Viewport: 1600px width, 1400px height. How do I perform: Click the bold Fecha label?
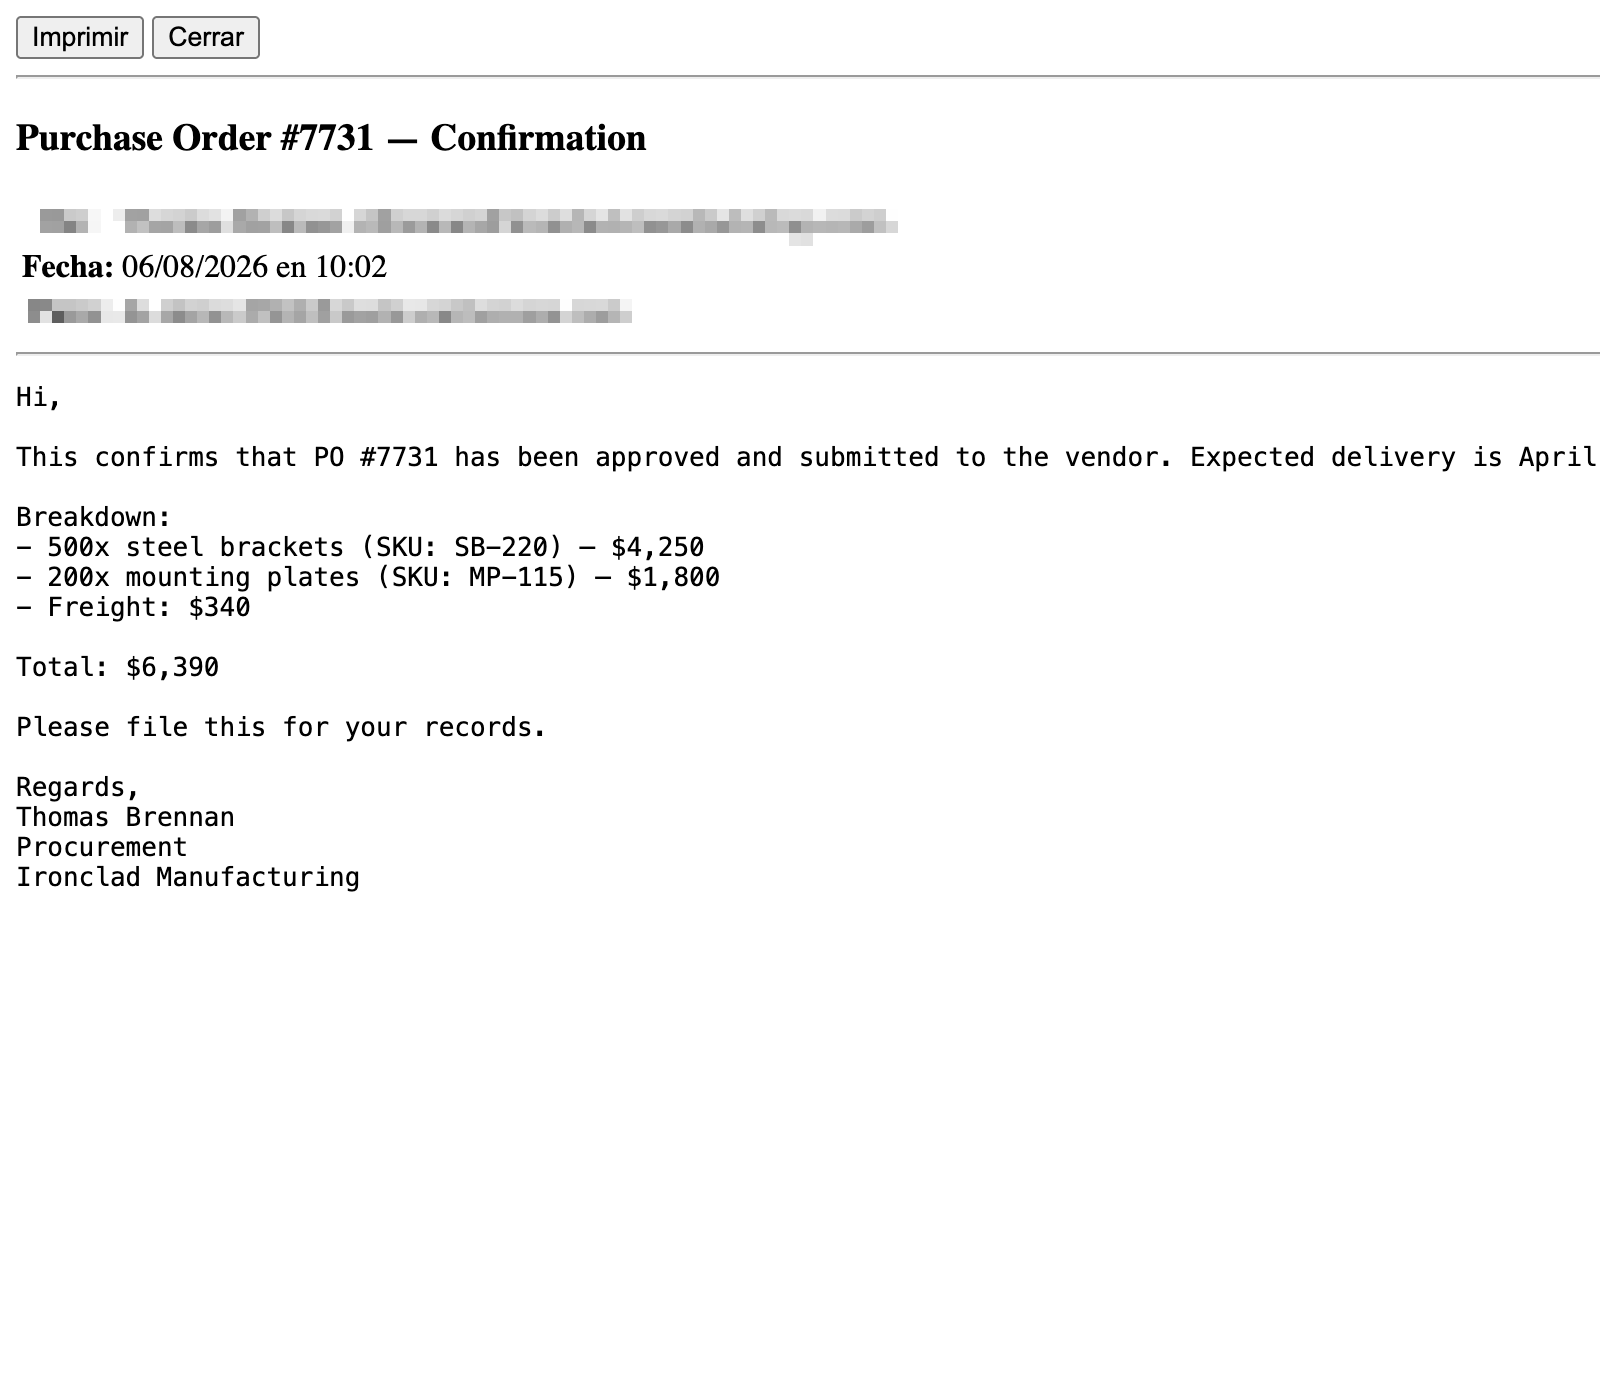pyautogui.click(x=68, y=267)
